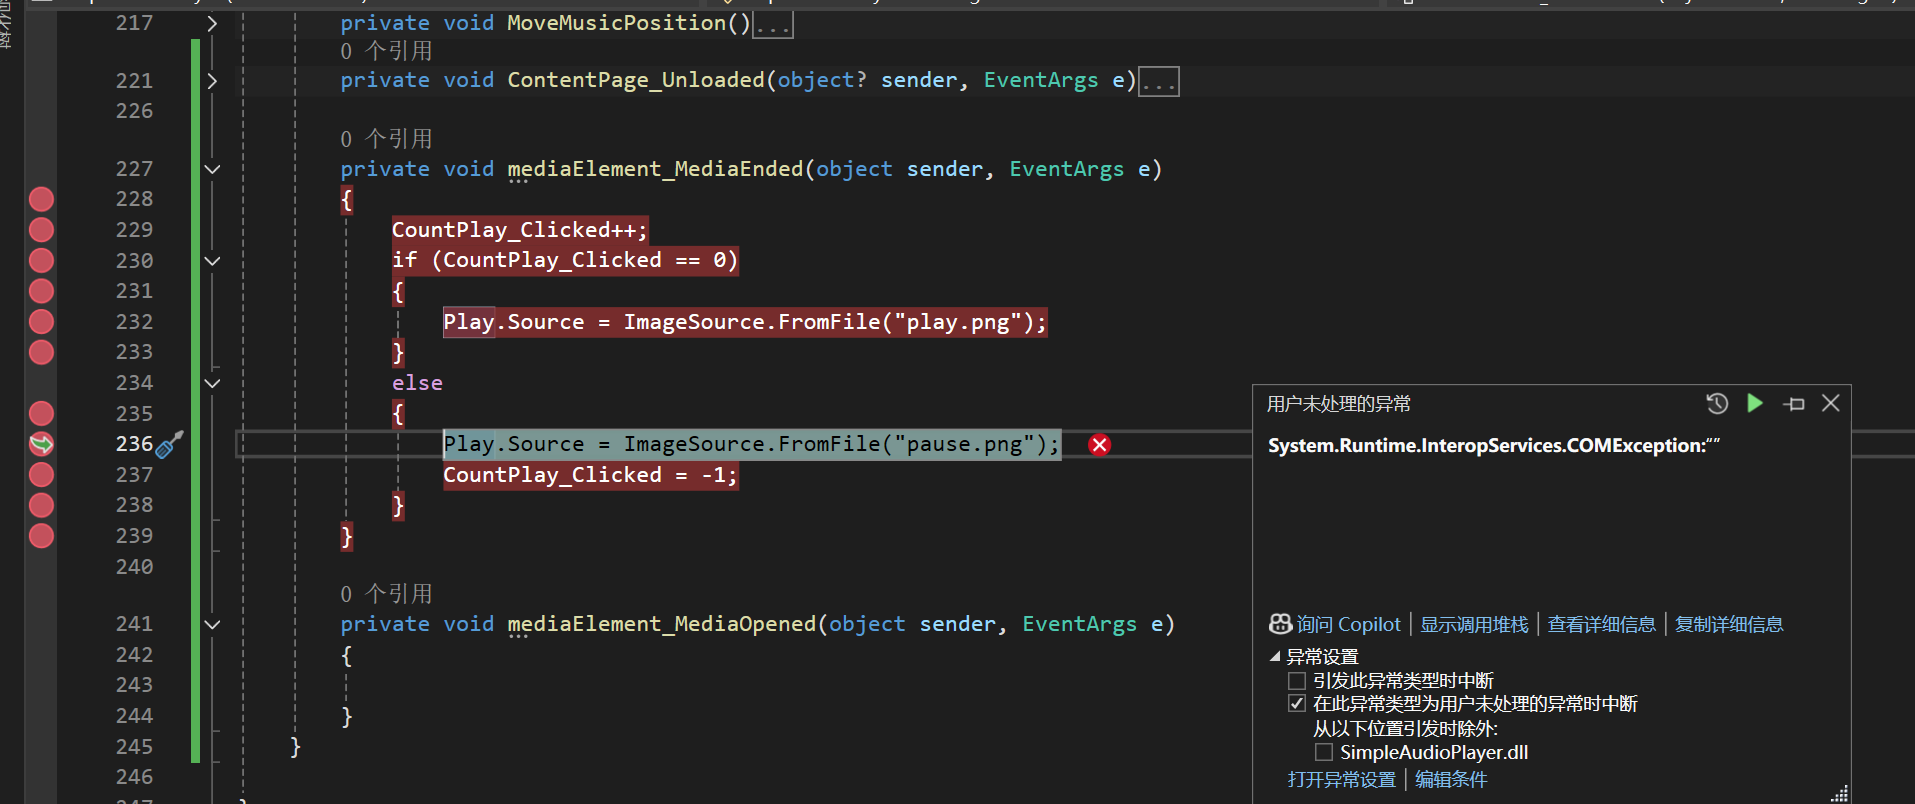Screen dimensions: 1915x804
Task: Click the ellipsis box after MoveMusicPosition()
Action: pos(772,25)
